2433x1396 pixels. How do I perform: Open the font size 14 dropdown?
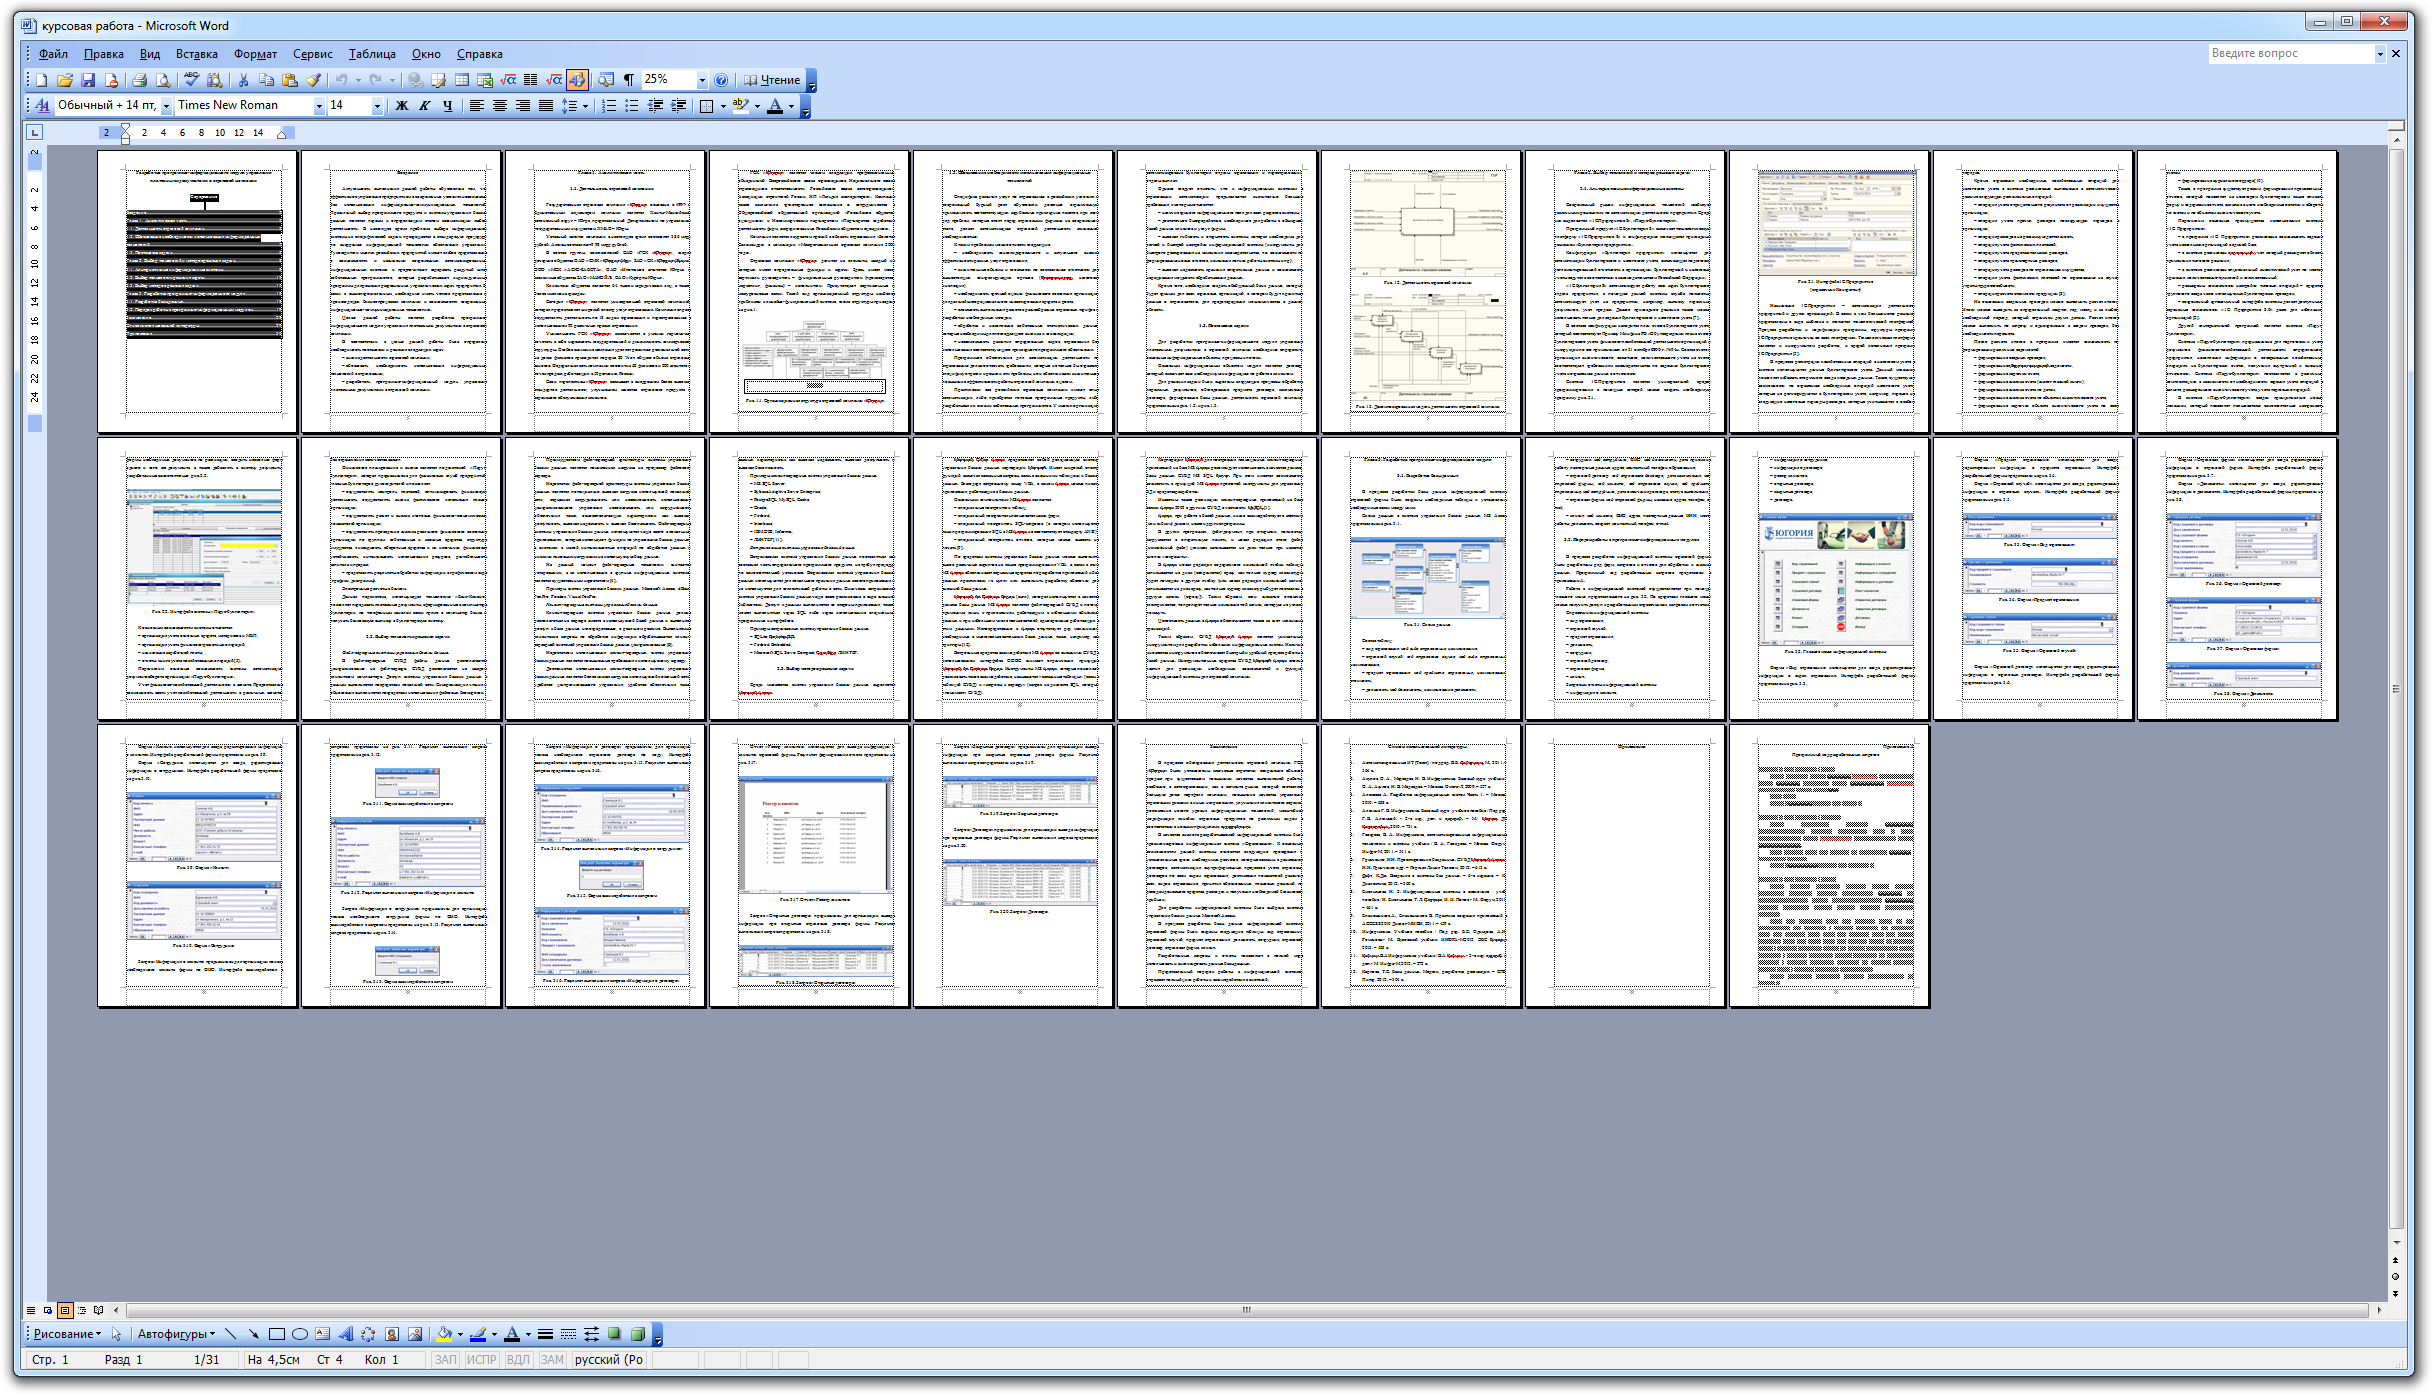[377, 106]
